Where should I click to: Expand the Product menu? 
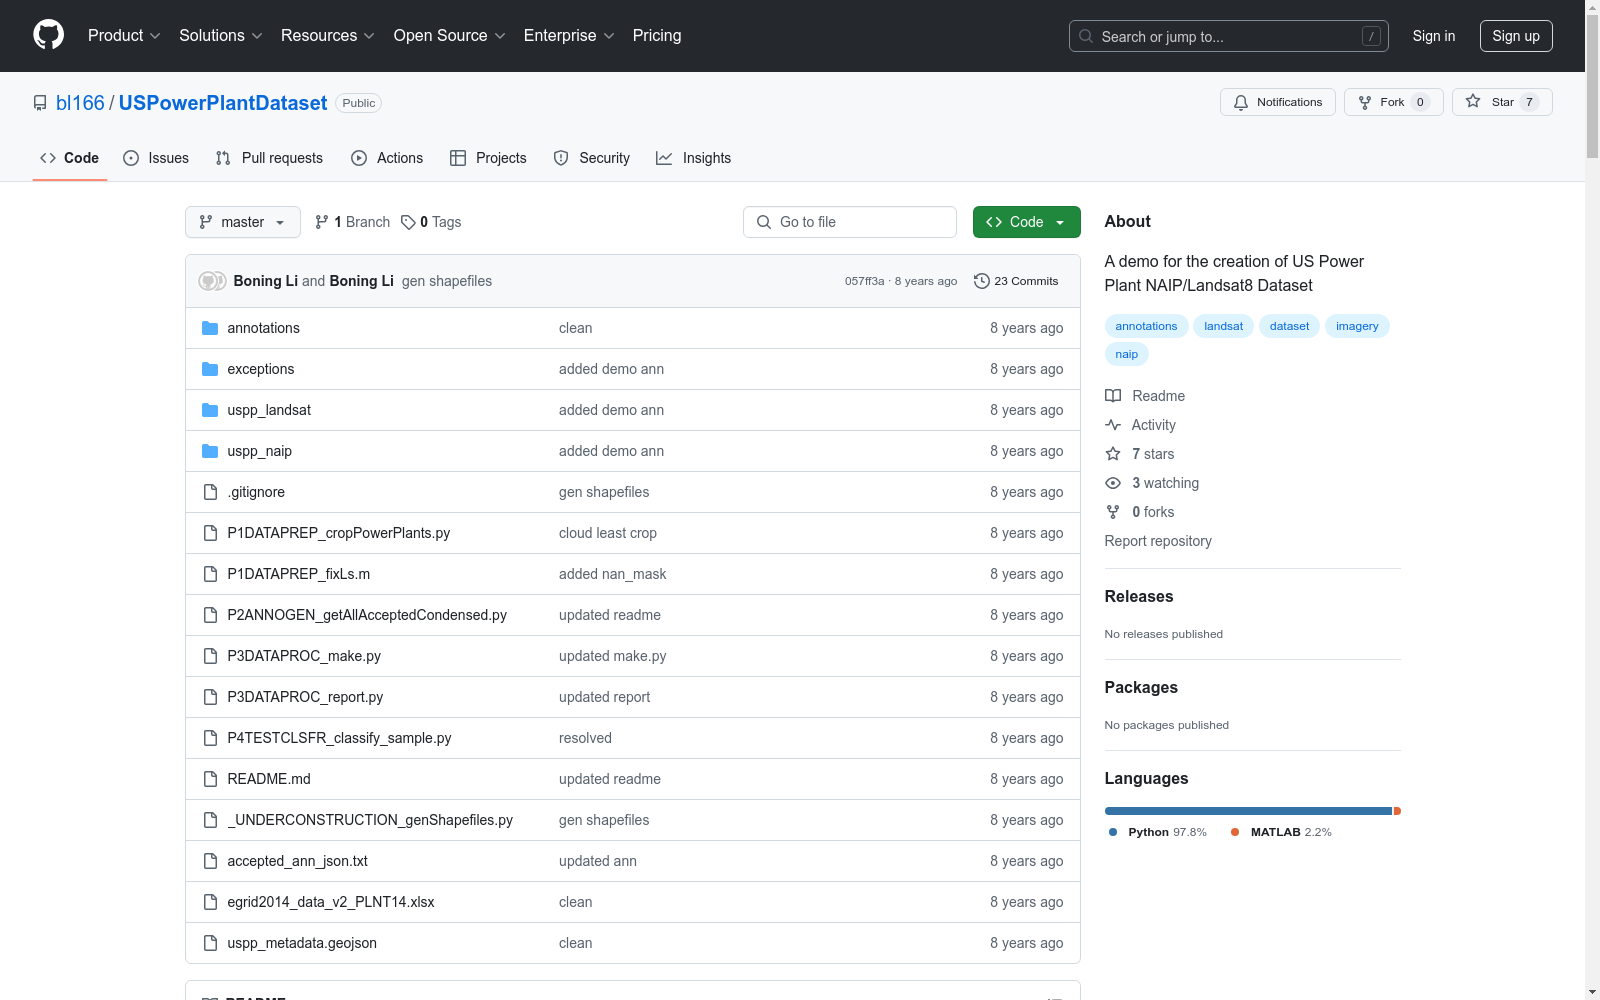tap(124, 36)
